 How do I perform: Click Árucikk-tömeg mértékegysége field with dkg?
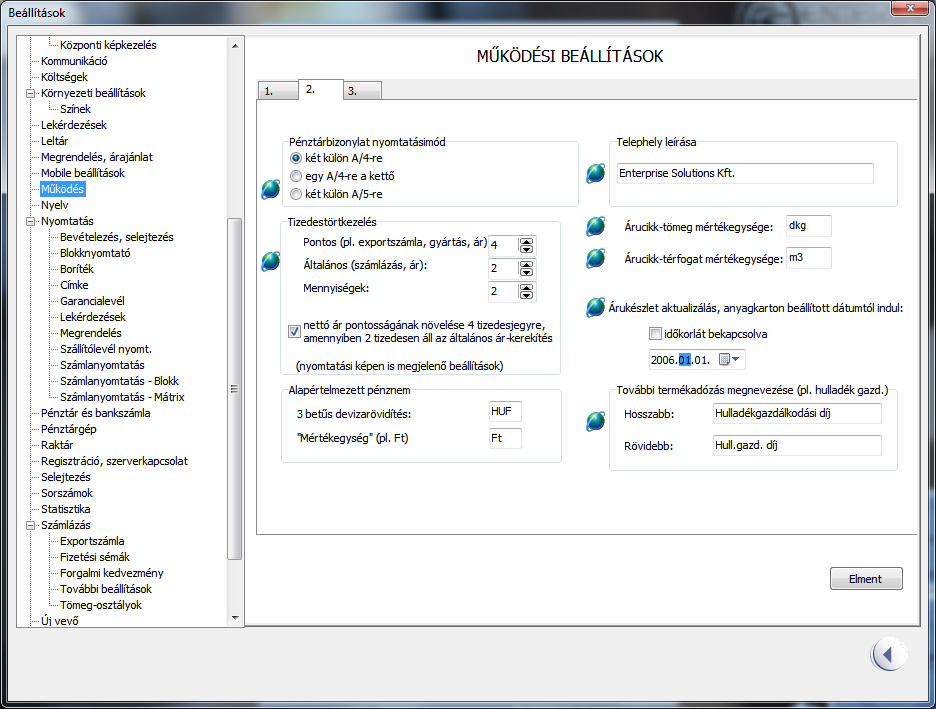click(x=808, y=226)
